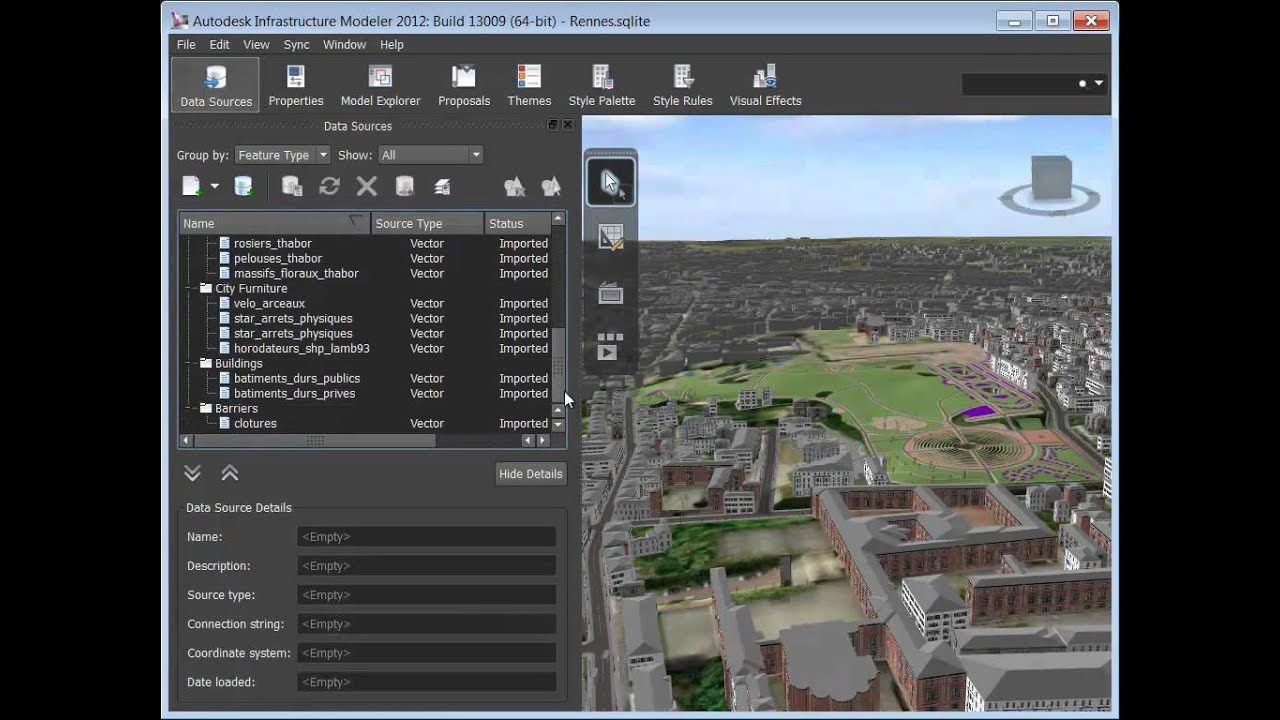Open the Style Palette
Viewport: 1280px width, 720px height.
point(601,85)
